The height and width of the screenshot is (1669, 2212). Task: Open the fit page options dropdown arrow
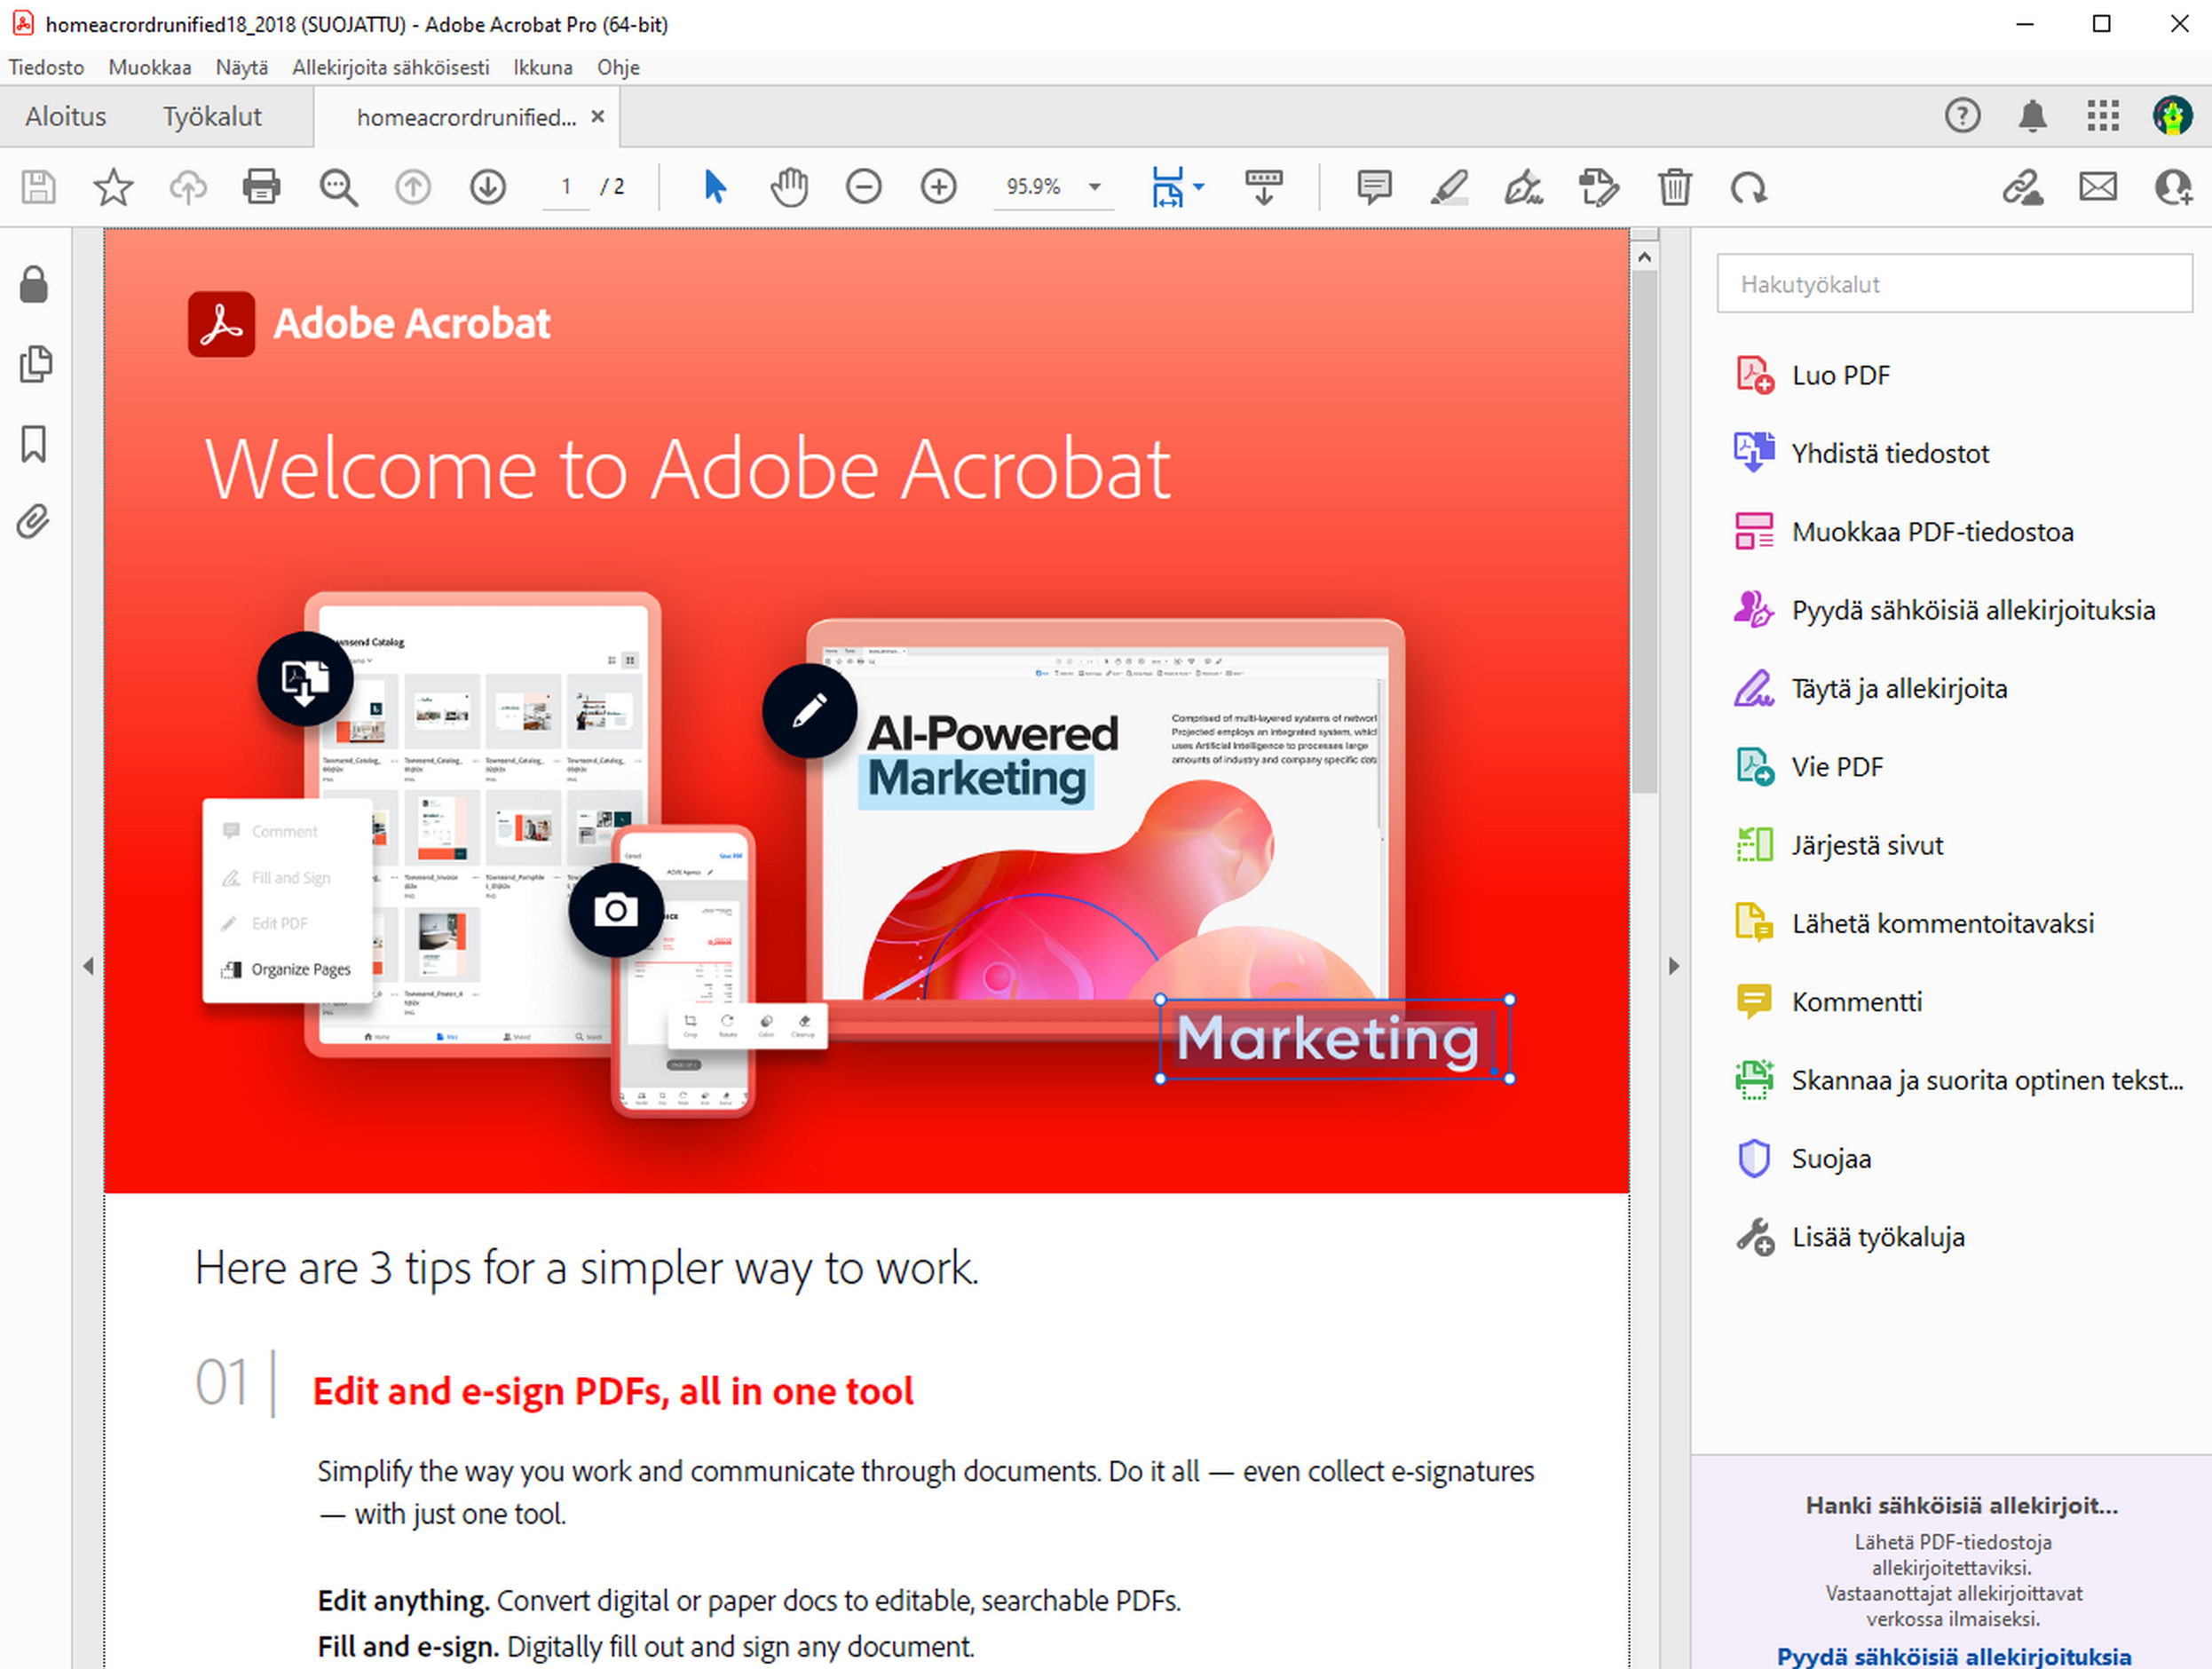tap(1199, 187)
